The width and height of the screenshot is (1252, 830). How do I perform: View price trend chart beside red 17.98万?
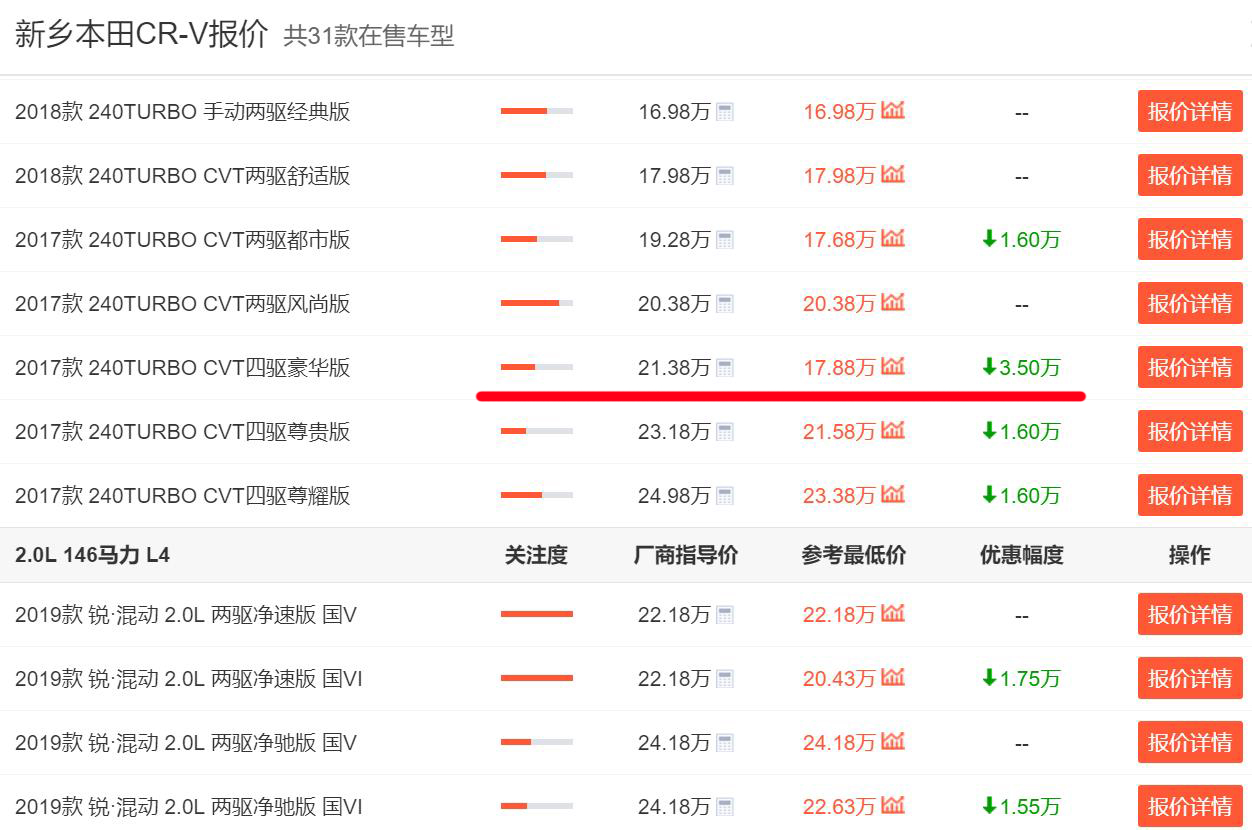[893, 174]
